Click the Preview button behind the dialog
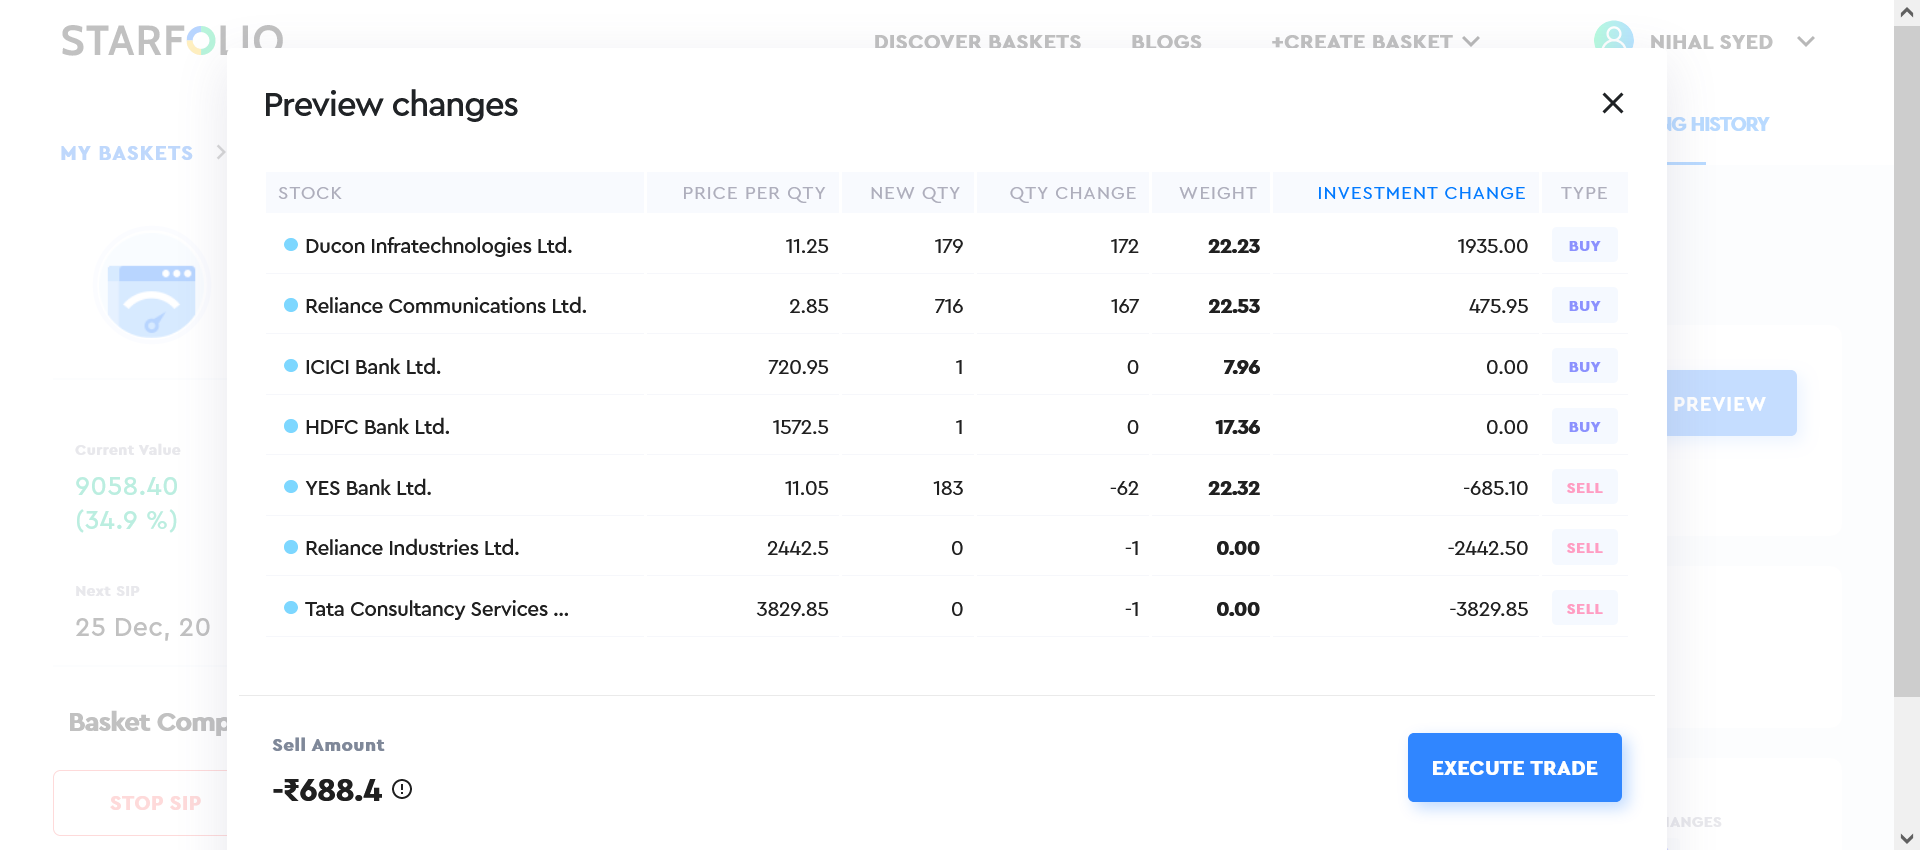1920x850 pixels. [1731, 403]
